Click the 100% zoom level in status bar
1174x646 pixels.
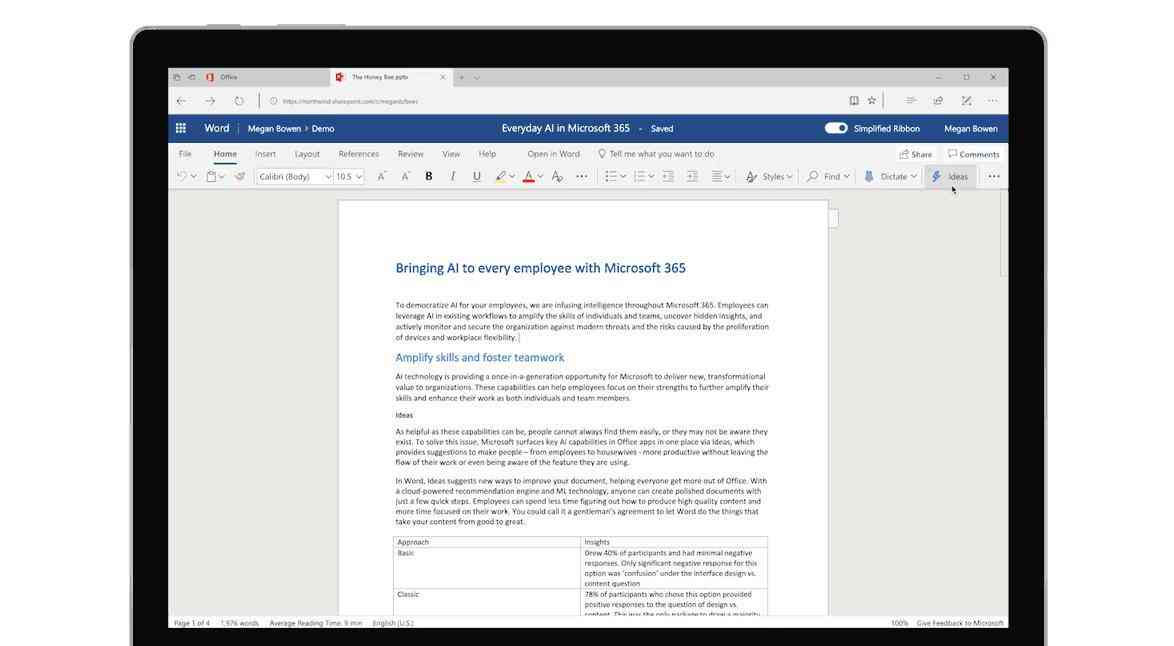[899, 623]
